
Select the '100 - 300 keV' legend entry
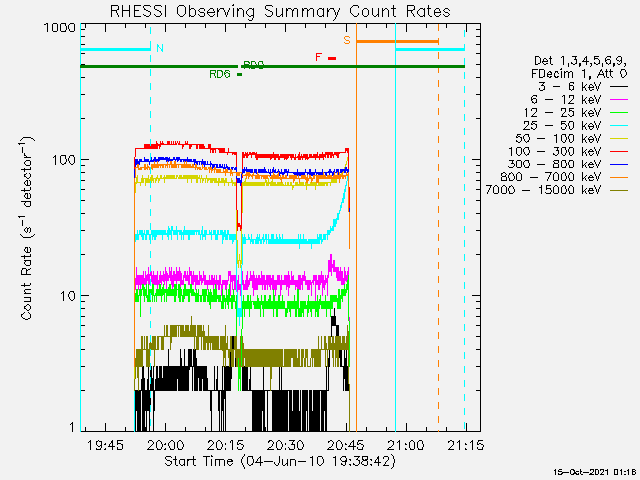point(568,151)
